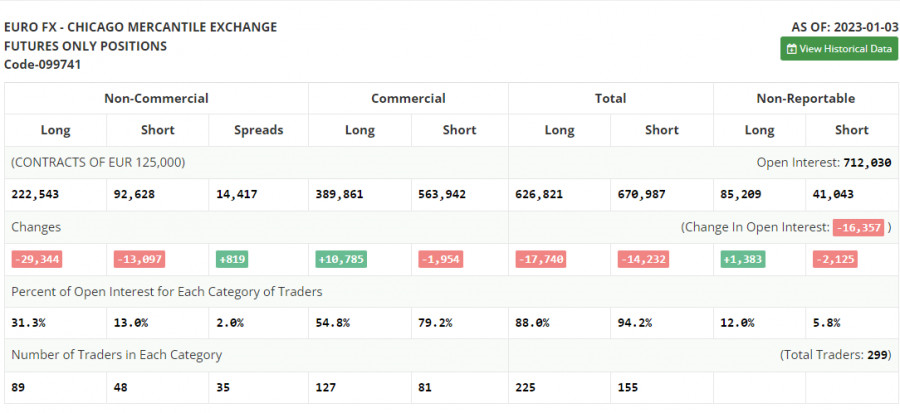Open the View Historical Data button

(x=839, y=49)
